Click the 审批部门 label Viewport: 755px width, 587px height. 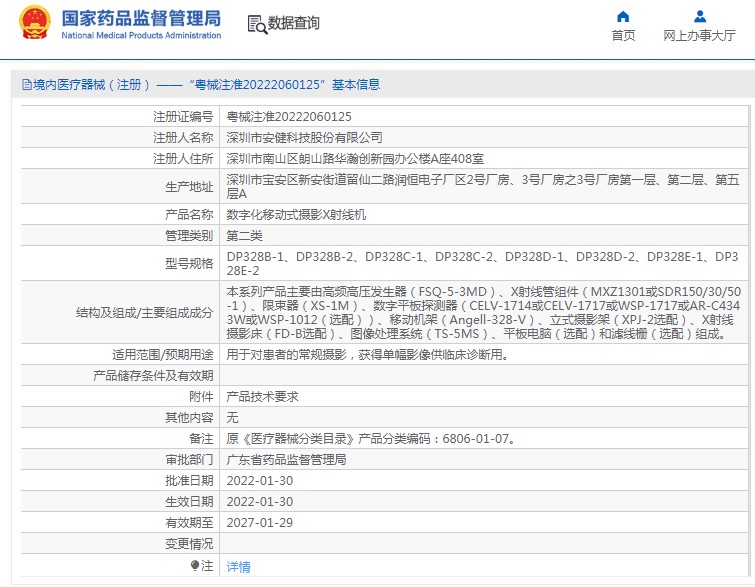[x=189, y=459]
